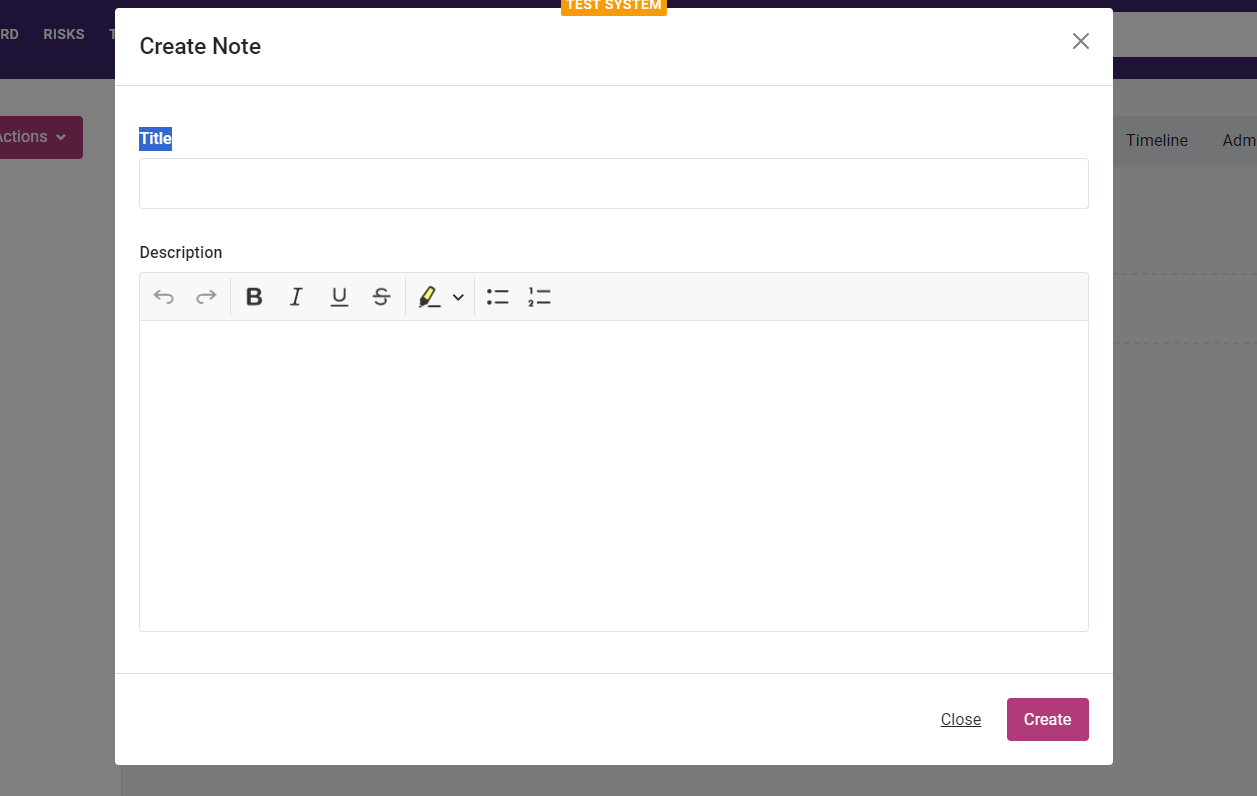Apply strikethrough formatting

click(x=381, y=297)
